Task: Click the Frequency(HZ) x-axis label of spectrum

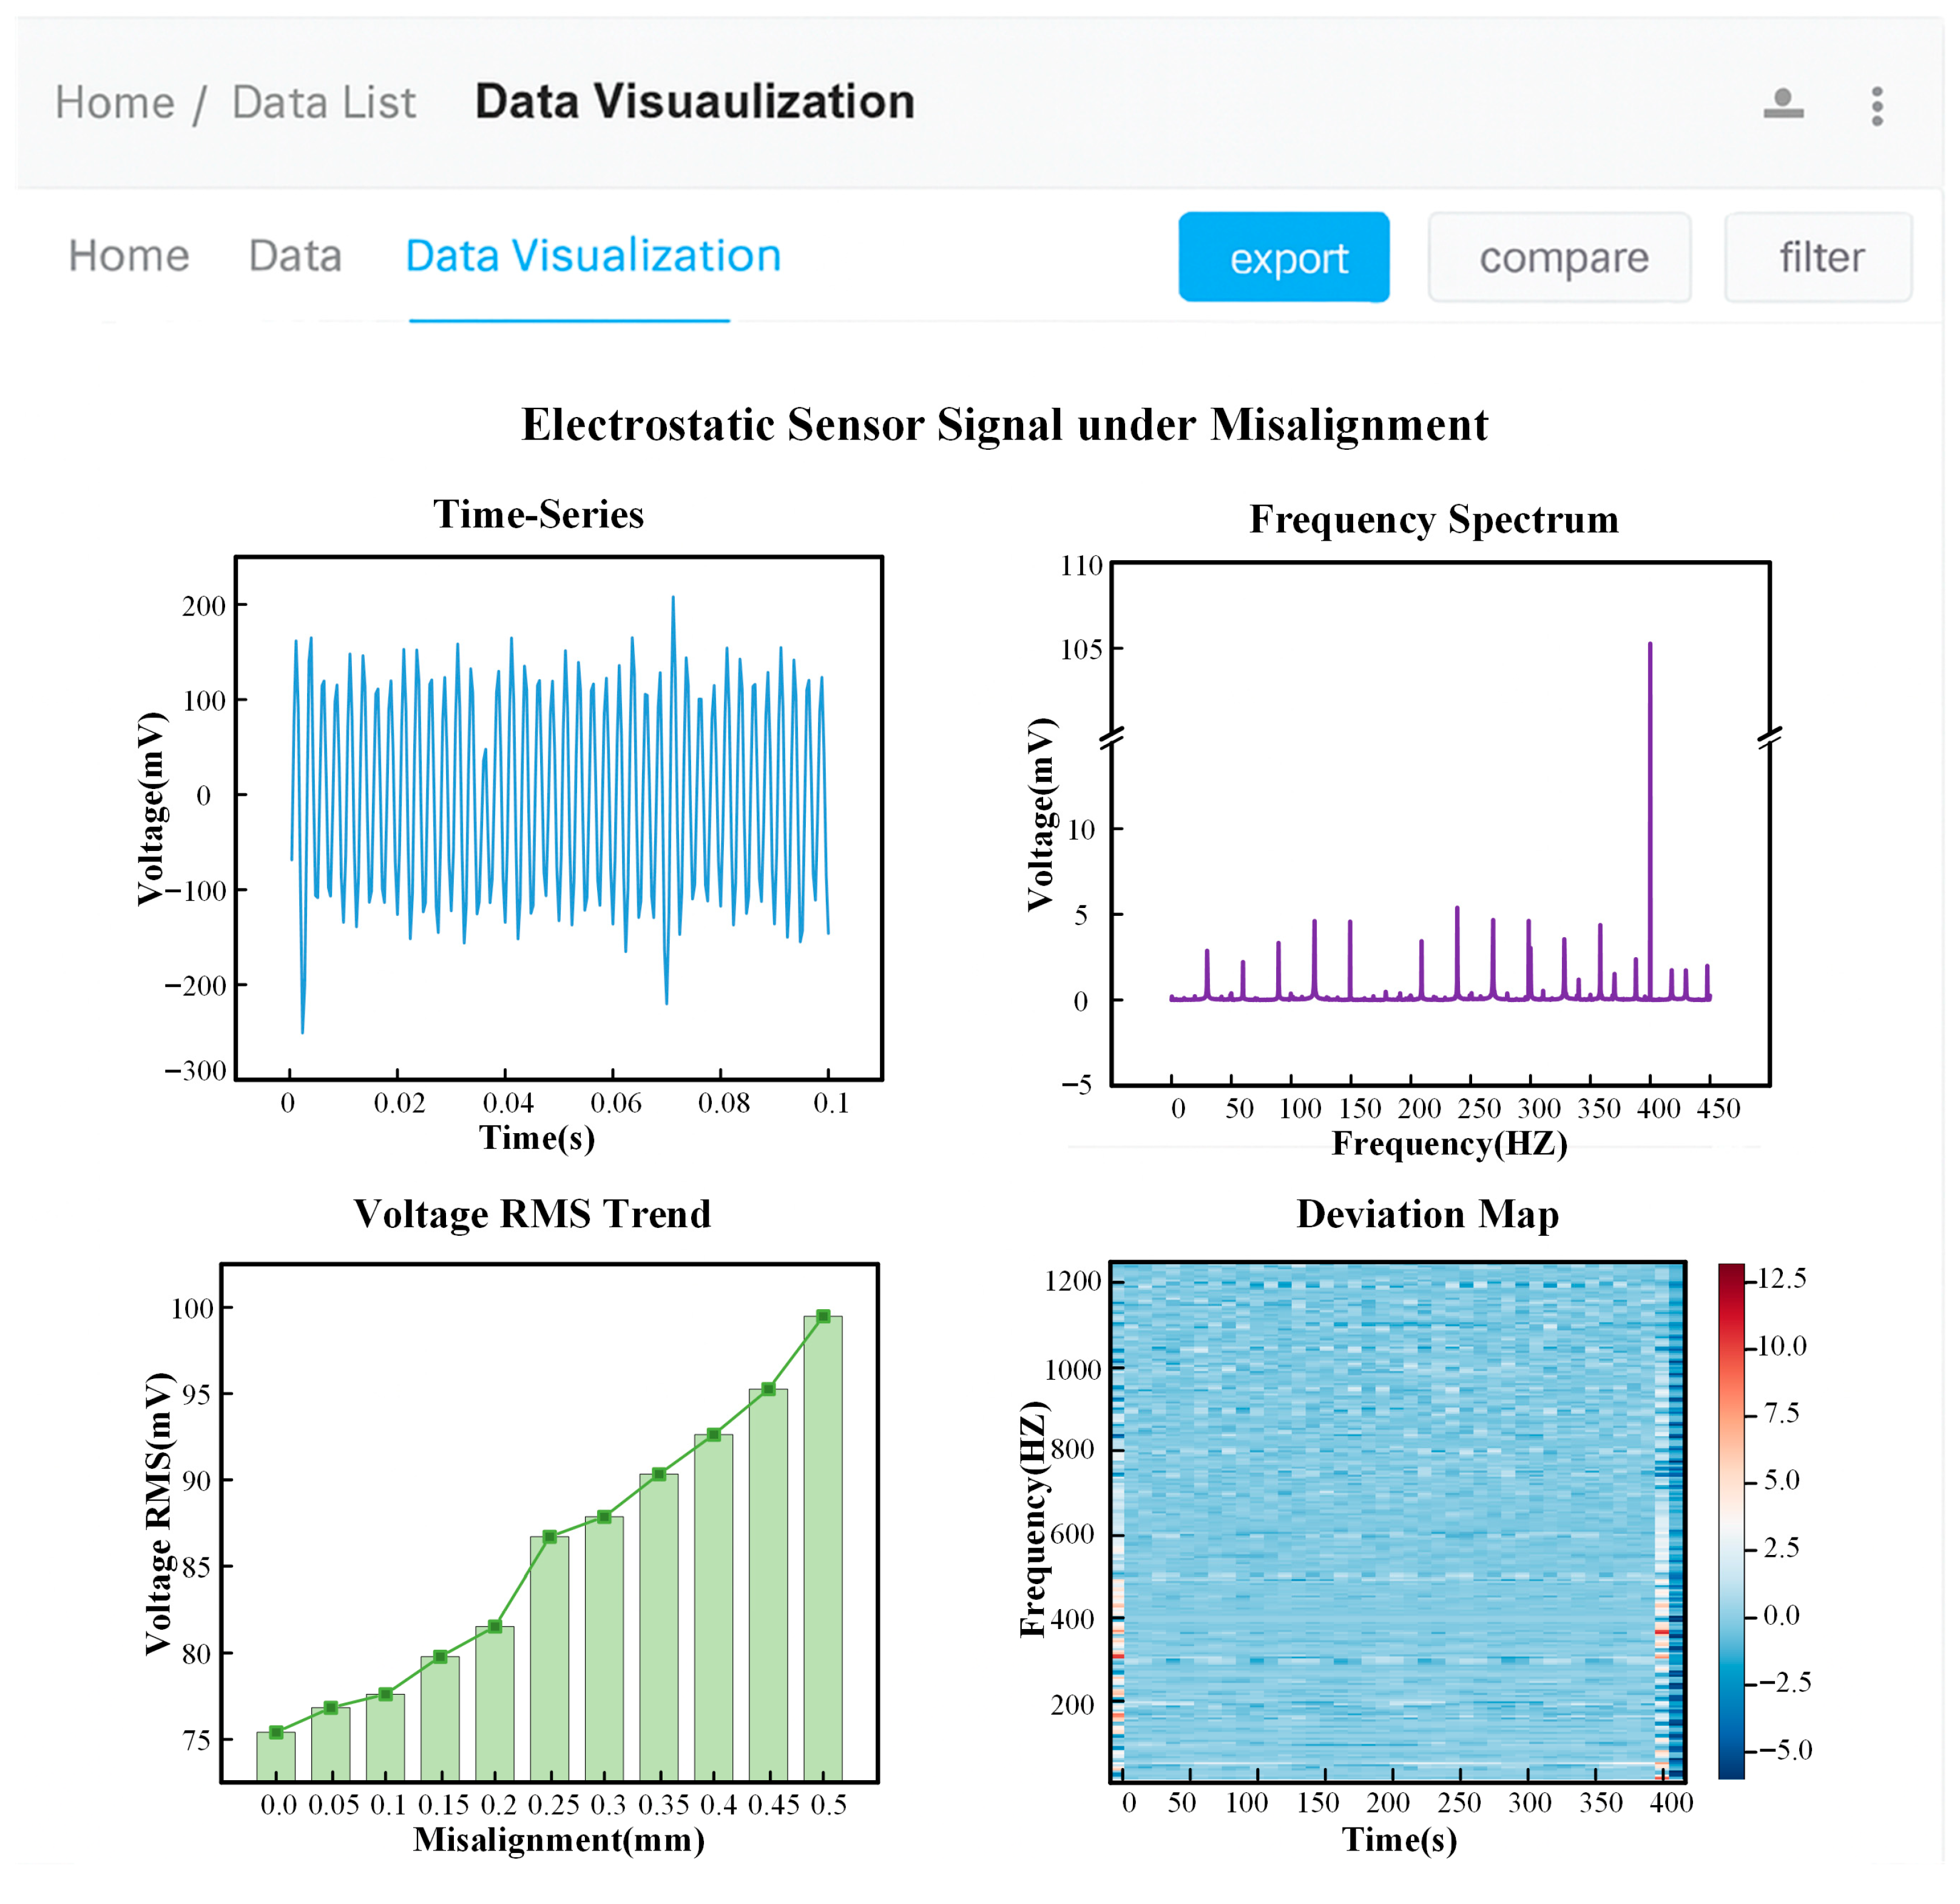Action: [1450, 1143]
